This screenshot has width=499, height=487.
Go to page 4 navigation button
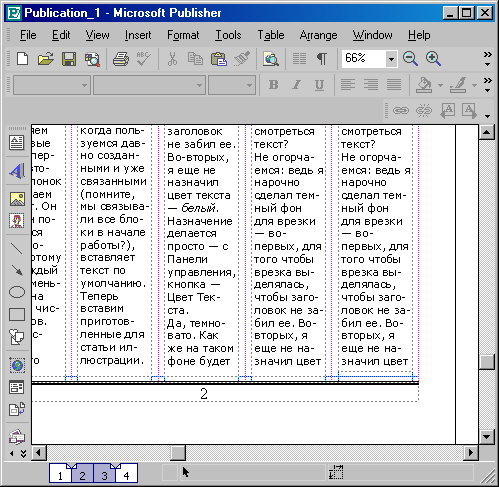[x=126, y=474]
